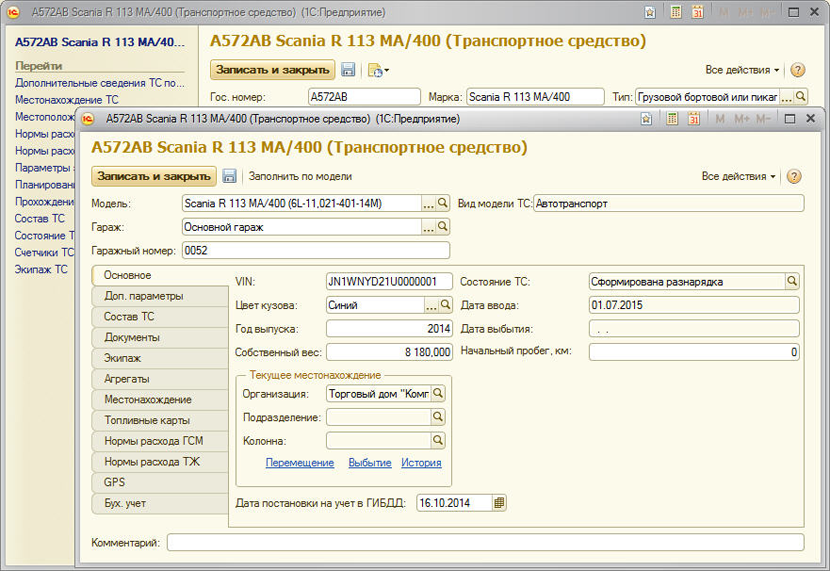The width and height of the screenshot is (830, 571).
Task: Open selection ellipsis for Гараж field
Action: click(x=429, y=227)
